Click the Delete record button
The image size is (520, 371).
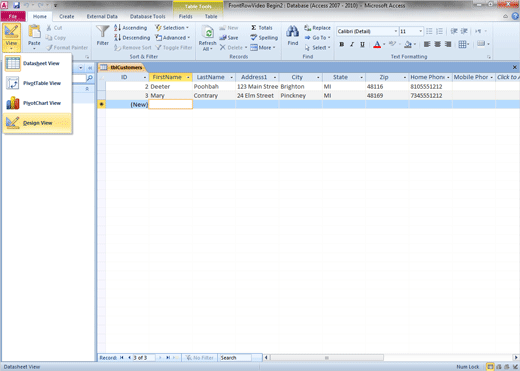[233, 48]
